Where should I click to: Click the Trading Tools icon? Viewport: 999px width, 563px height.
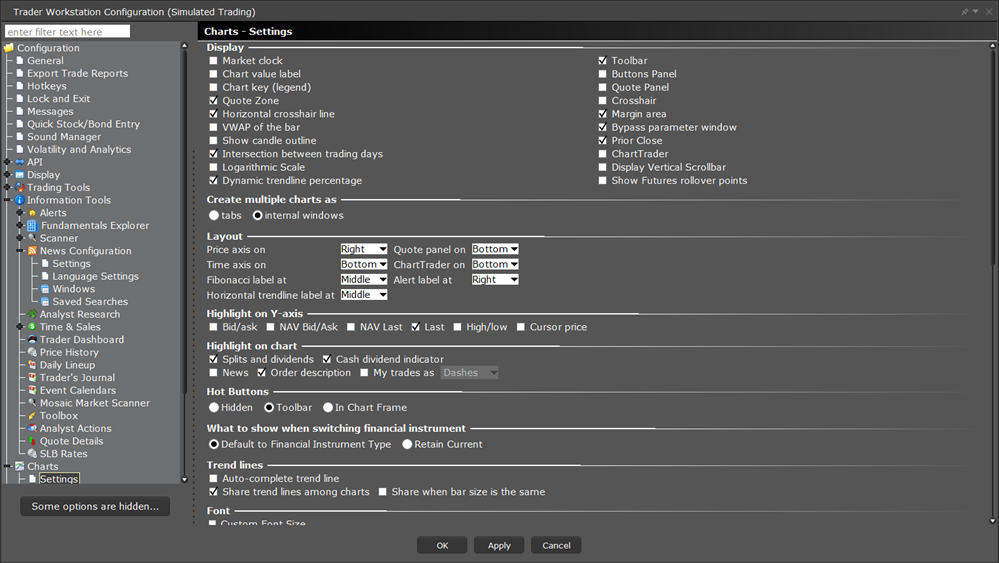coord(20,187)
